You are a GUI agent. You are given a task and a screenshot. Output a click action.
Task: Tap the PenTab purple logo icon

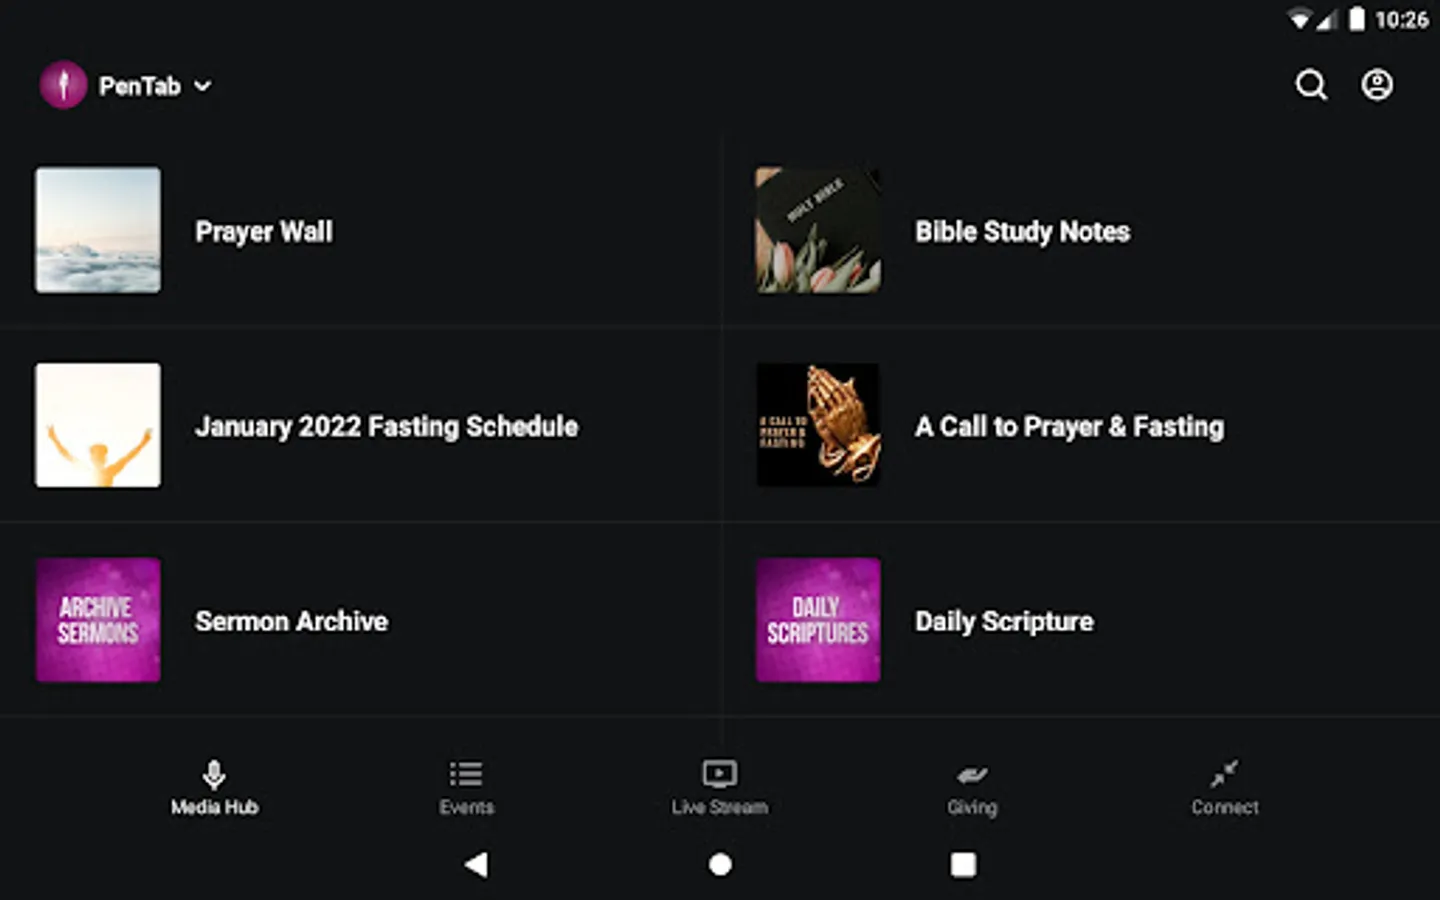click(x=63, y=85)
